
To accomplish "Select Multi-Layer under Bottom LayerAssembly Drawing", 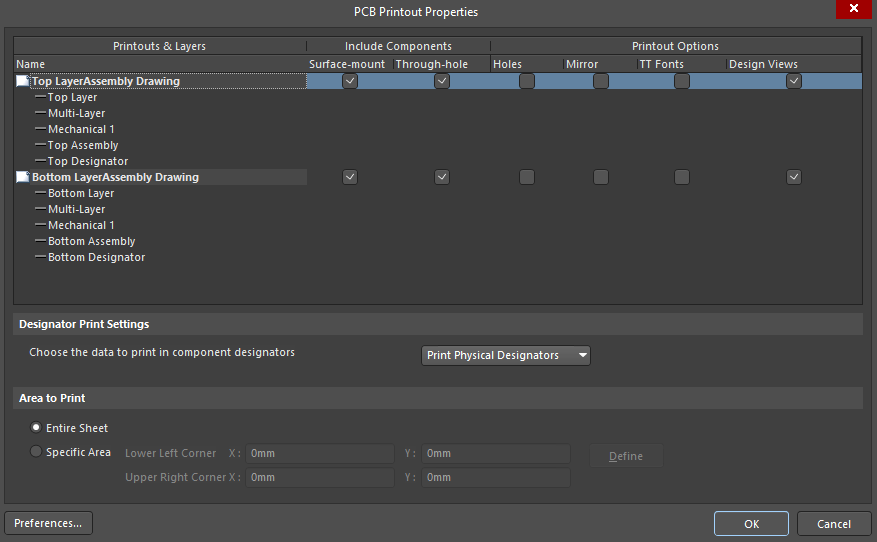I will tap(76, 209).
